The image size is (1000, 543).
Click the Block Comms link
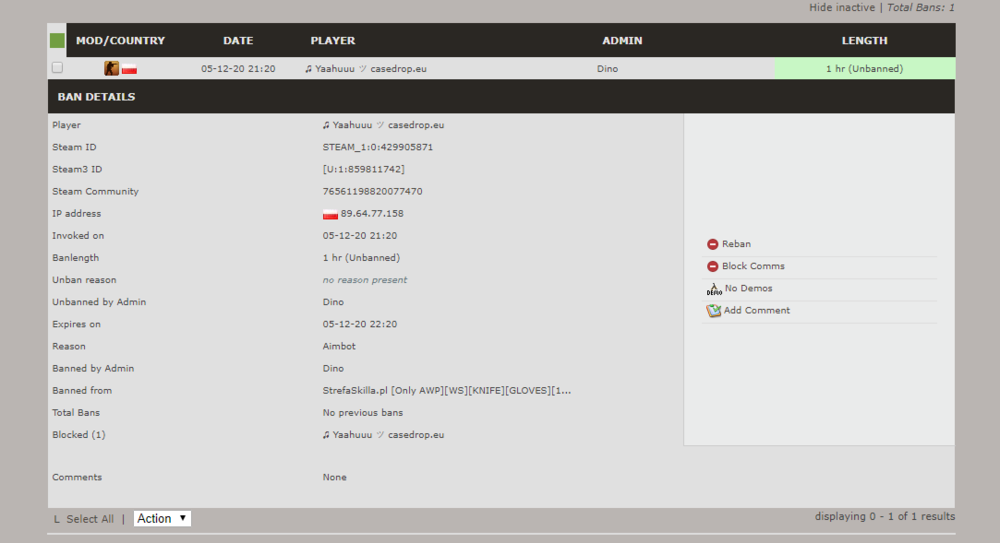tap(753, 266)
